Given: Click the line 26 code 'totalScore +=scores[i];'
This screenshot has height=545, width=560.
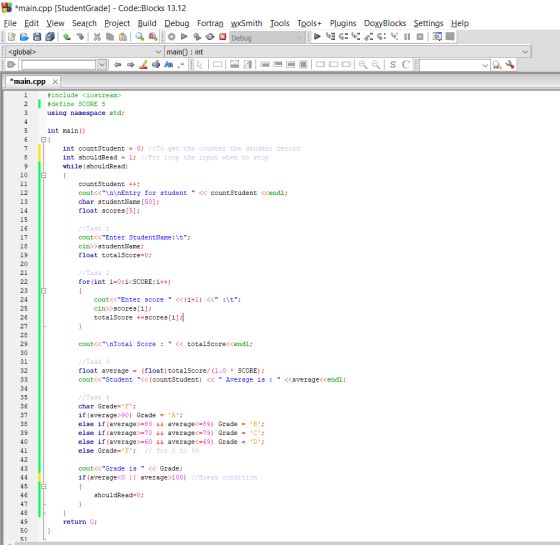Looking at the screenshot, I should [138, 318].
